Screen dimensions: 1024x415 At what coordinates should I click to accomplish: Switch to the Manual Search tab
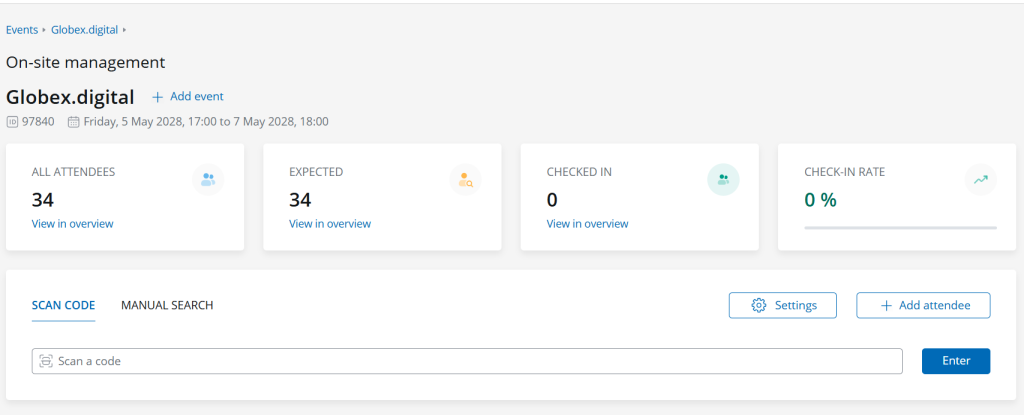pyautogui.click(x=167, y=305)
